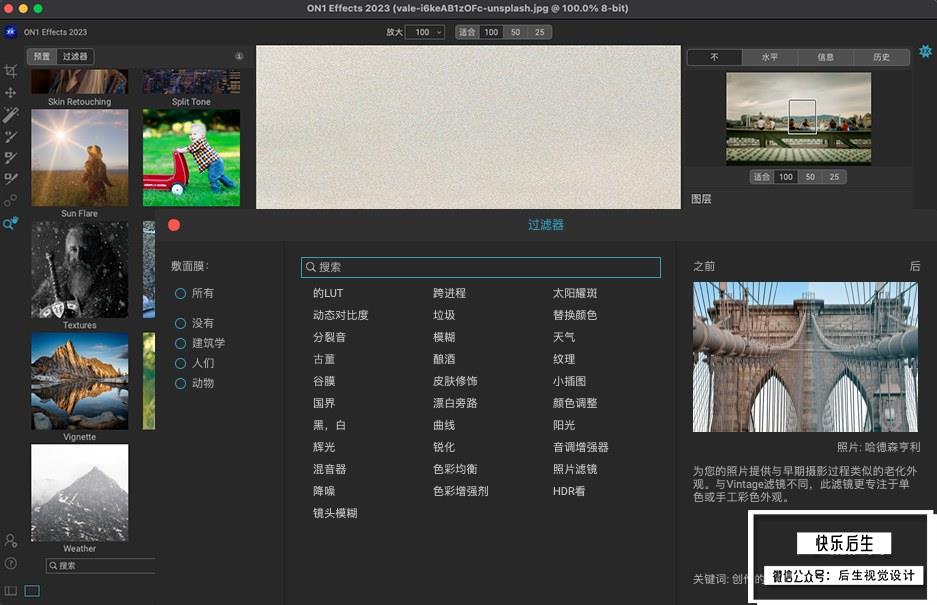937x605 pixels.
Task: Select the 建筑学 radio option
Action: [x=180, y=343]
